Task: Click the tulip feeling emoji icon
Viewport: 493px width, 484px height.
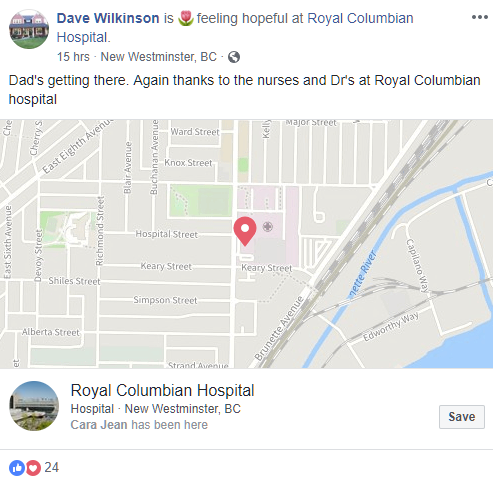Action: click(x=186, y=18)
